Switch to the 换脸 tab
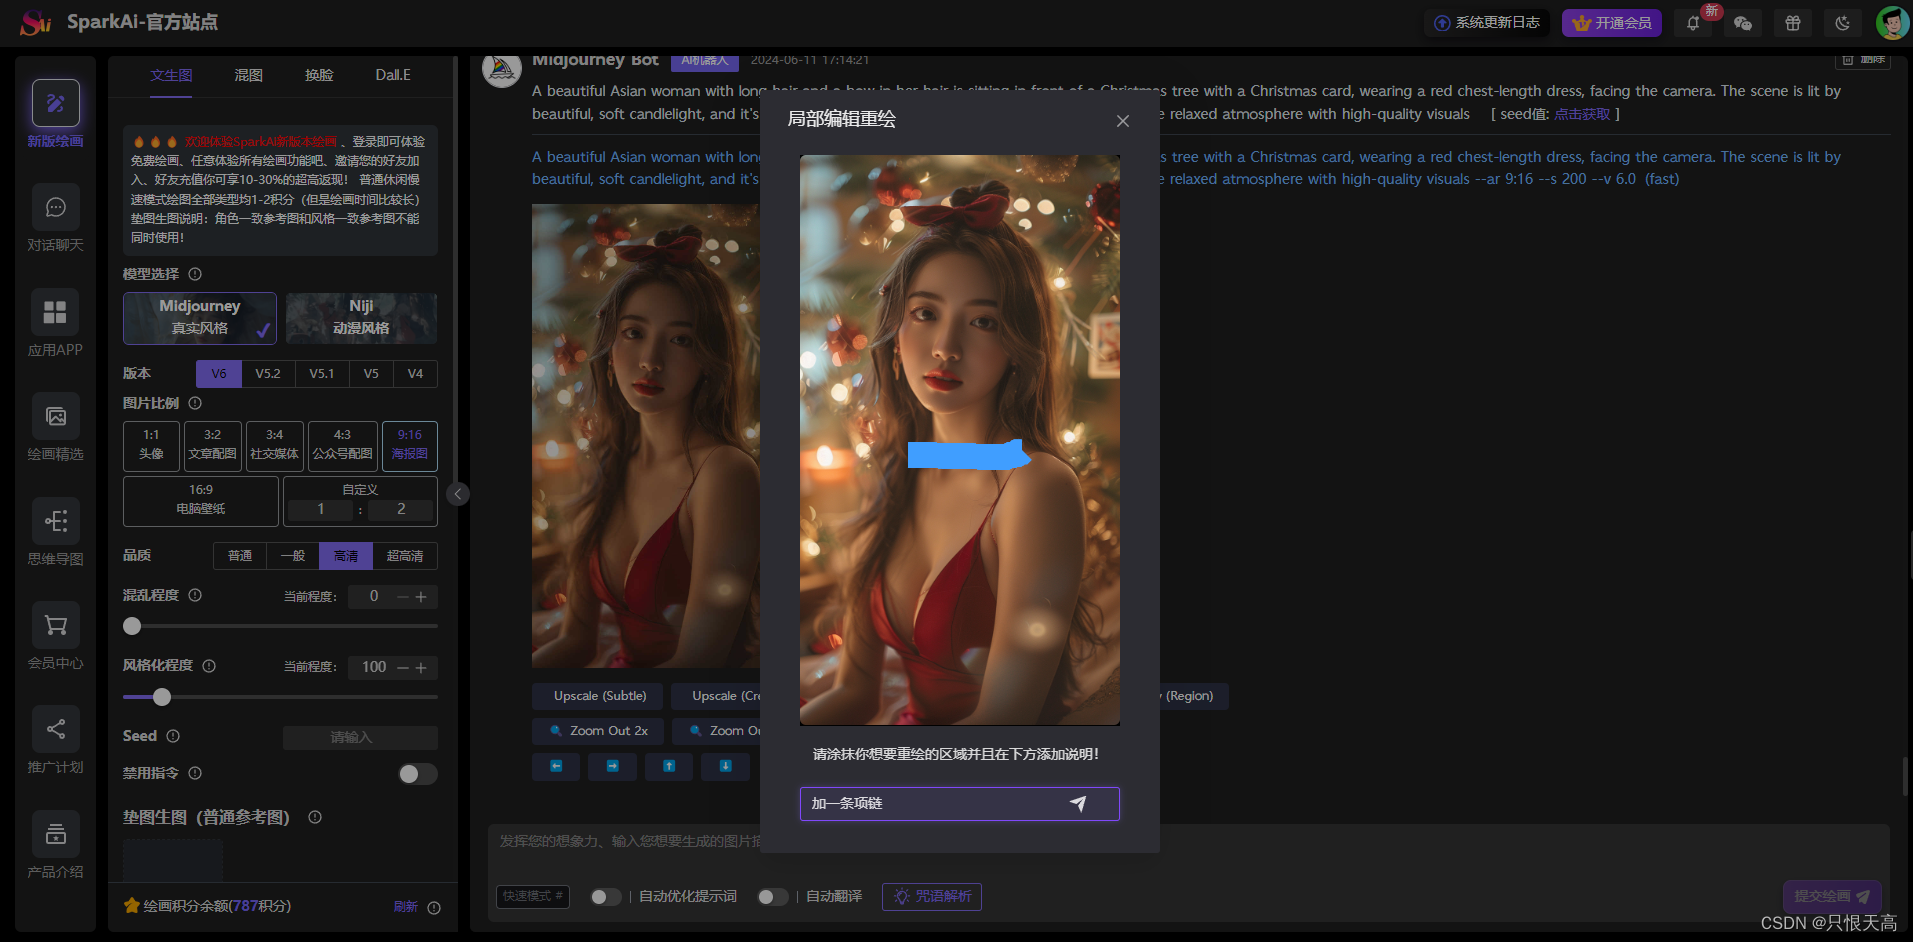This screenshot has height=942, width=1913. 319,75
